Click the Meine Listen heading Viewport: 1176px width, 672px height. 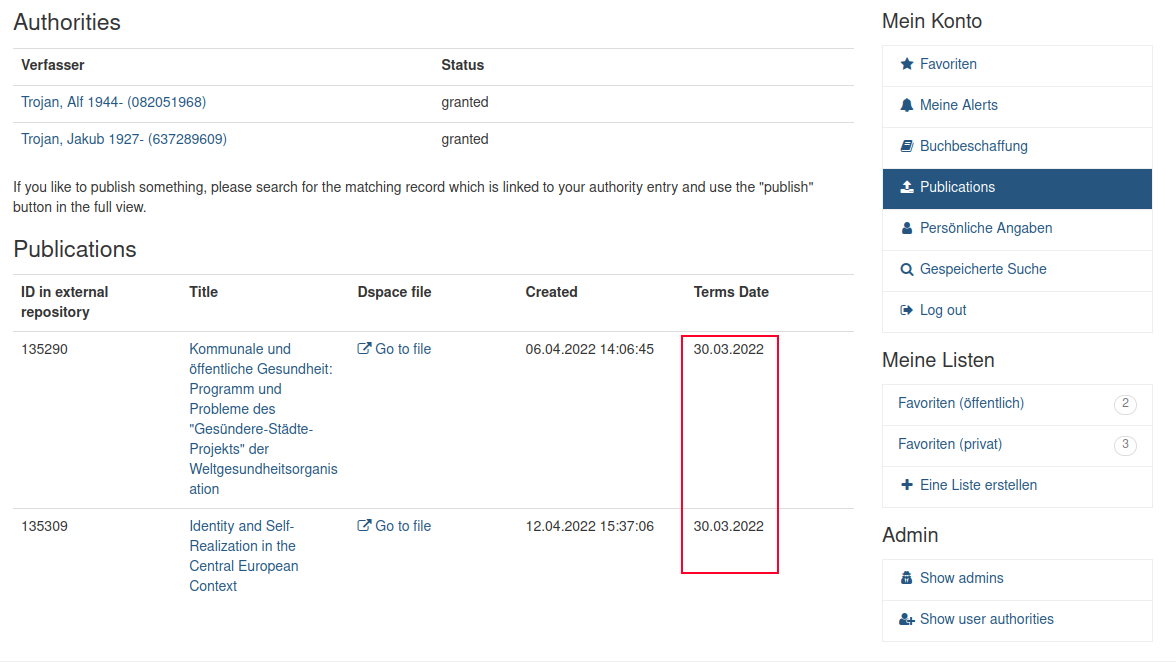click(x=938, y=360)
